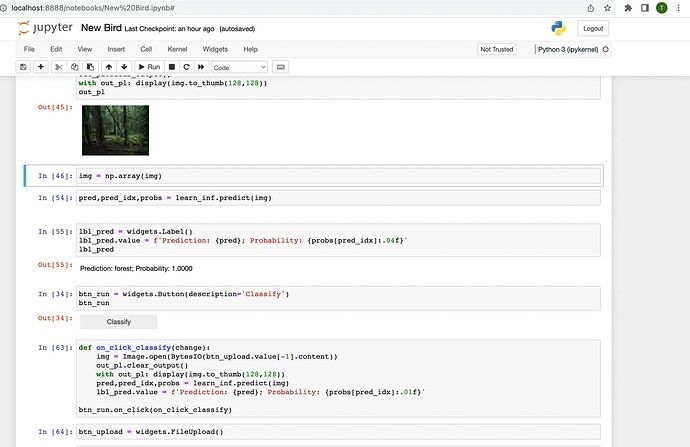Screen dimensions: 690x447
Task: Move the selected cell up
Action: click(x=109, y=67)
